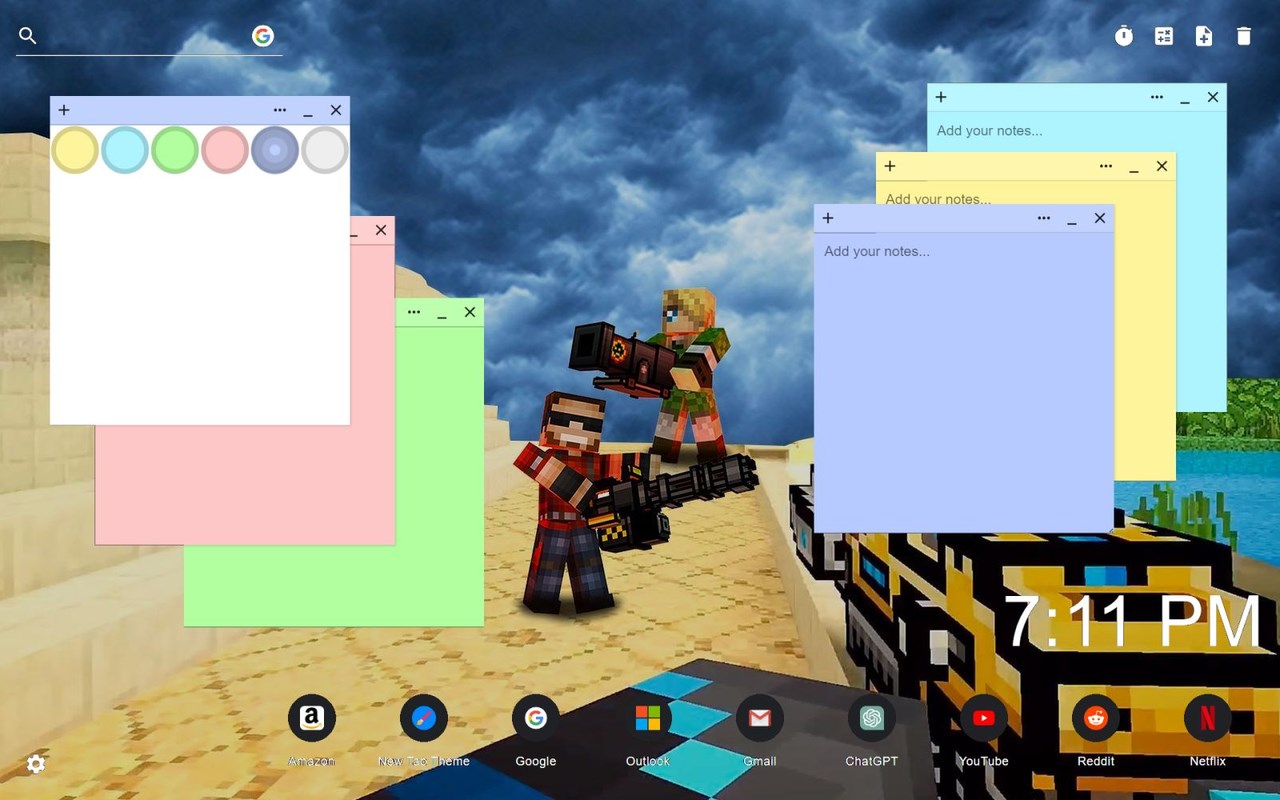
Task: Open options menu on the cyan note
Action: pos(1157,97)
